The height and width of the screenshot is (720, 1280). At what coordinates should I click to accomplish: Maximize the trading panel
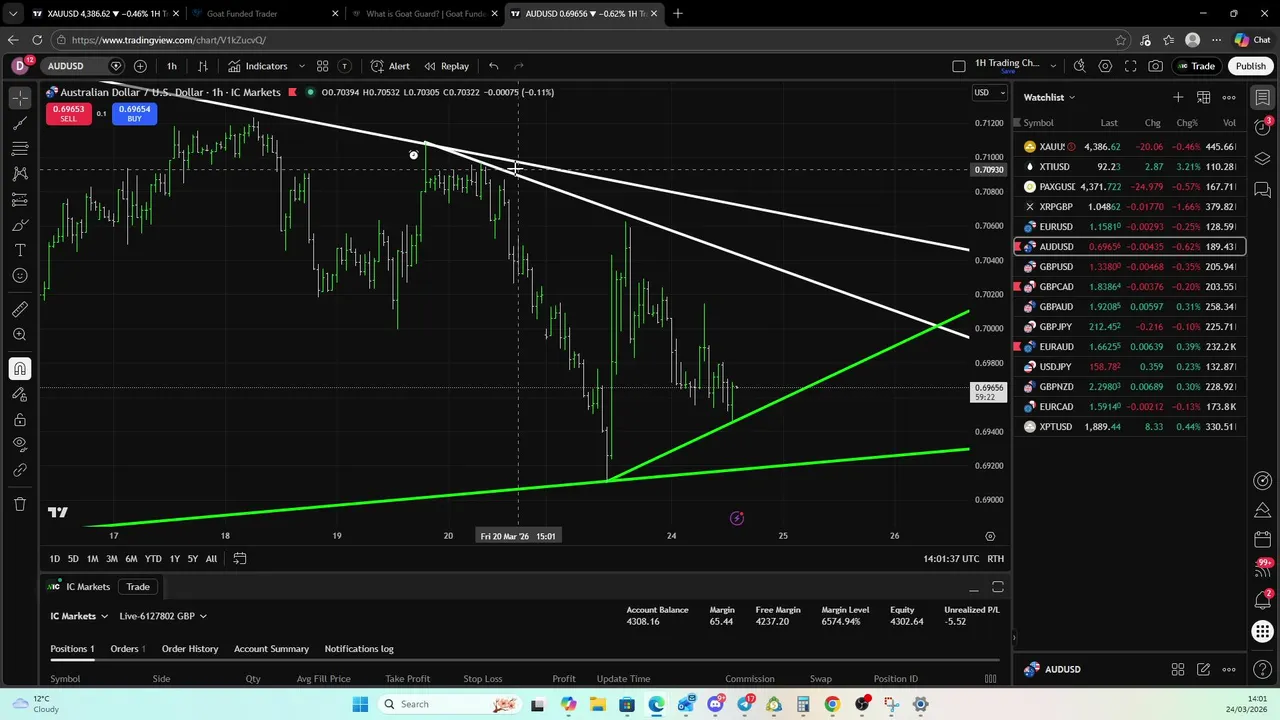point(997,587)
